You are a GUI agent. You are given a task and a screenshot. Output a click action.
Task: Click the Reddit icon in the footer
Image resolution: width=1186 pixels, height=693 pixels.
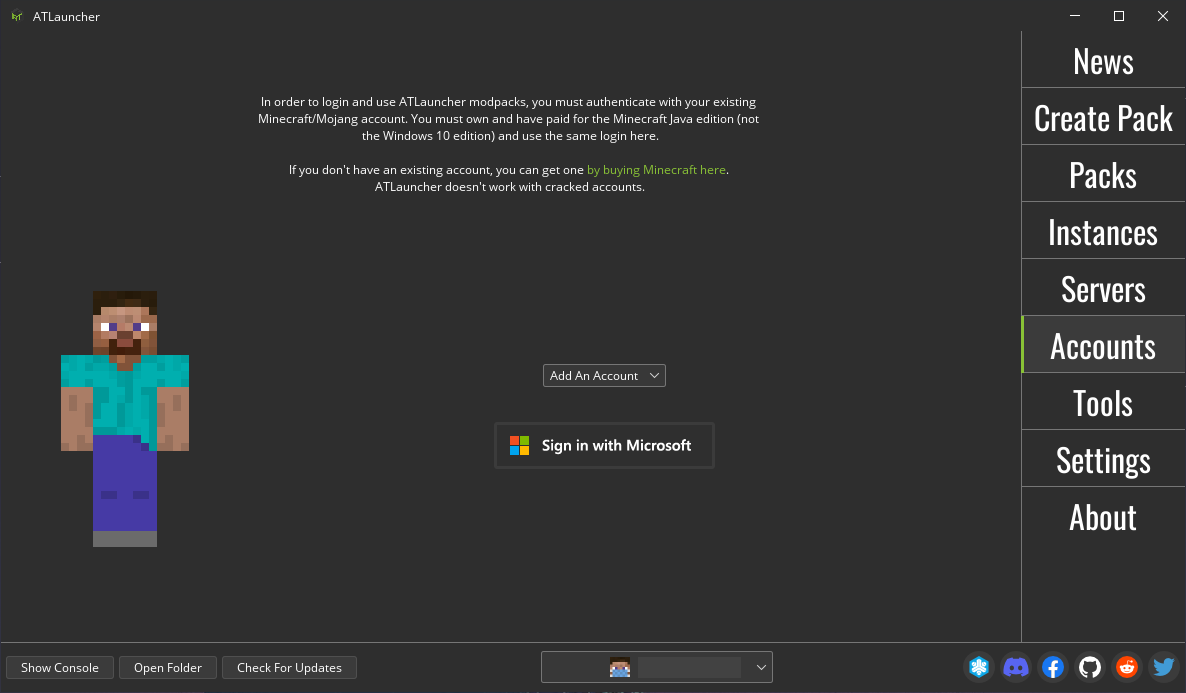[x=1127, y=667]
